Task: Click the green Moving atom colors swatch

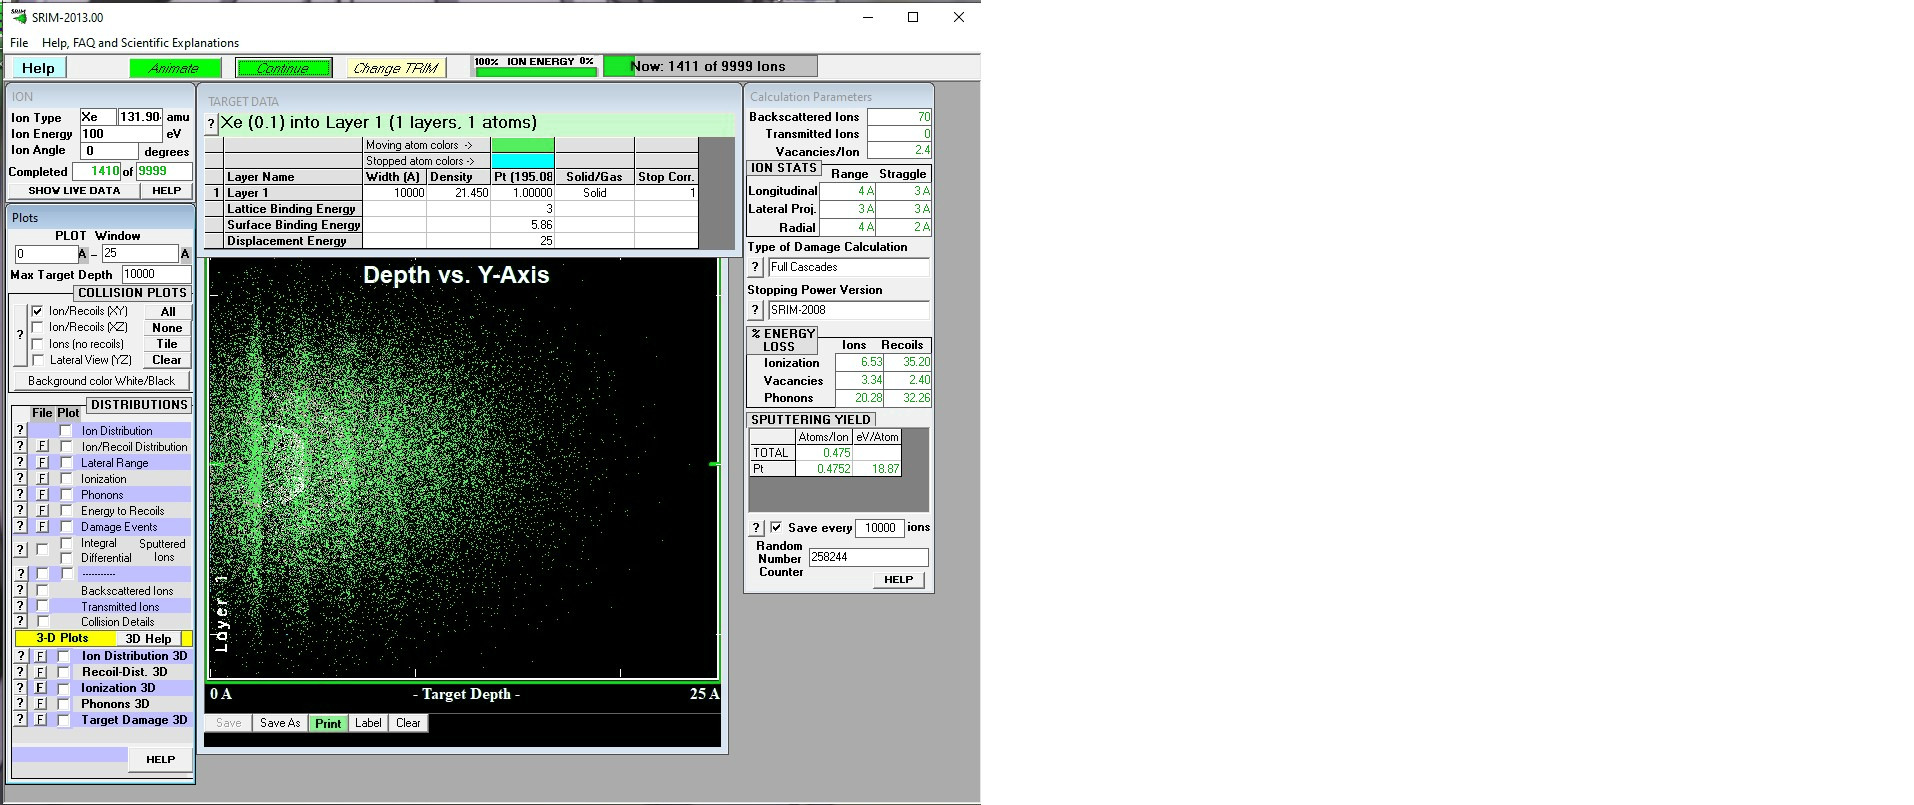Action: click(523, 145)
